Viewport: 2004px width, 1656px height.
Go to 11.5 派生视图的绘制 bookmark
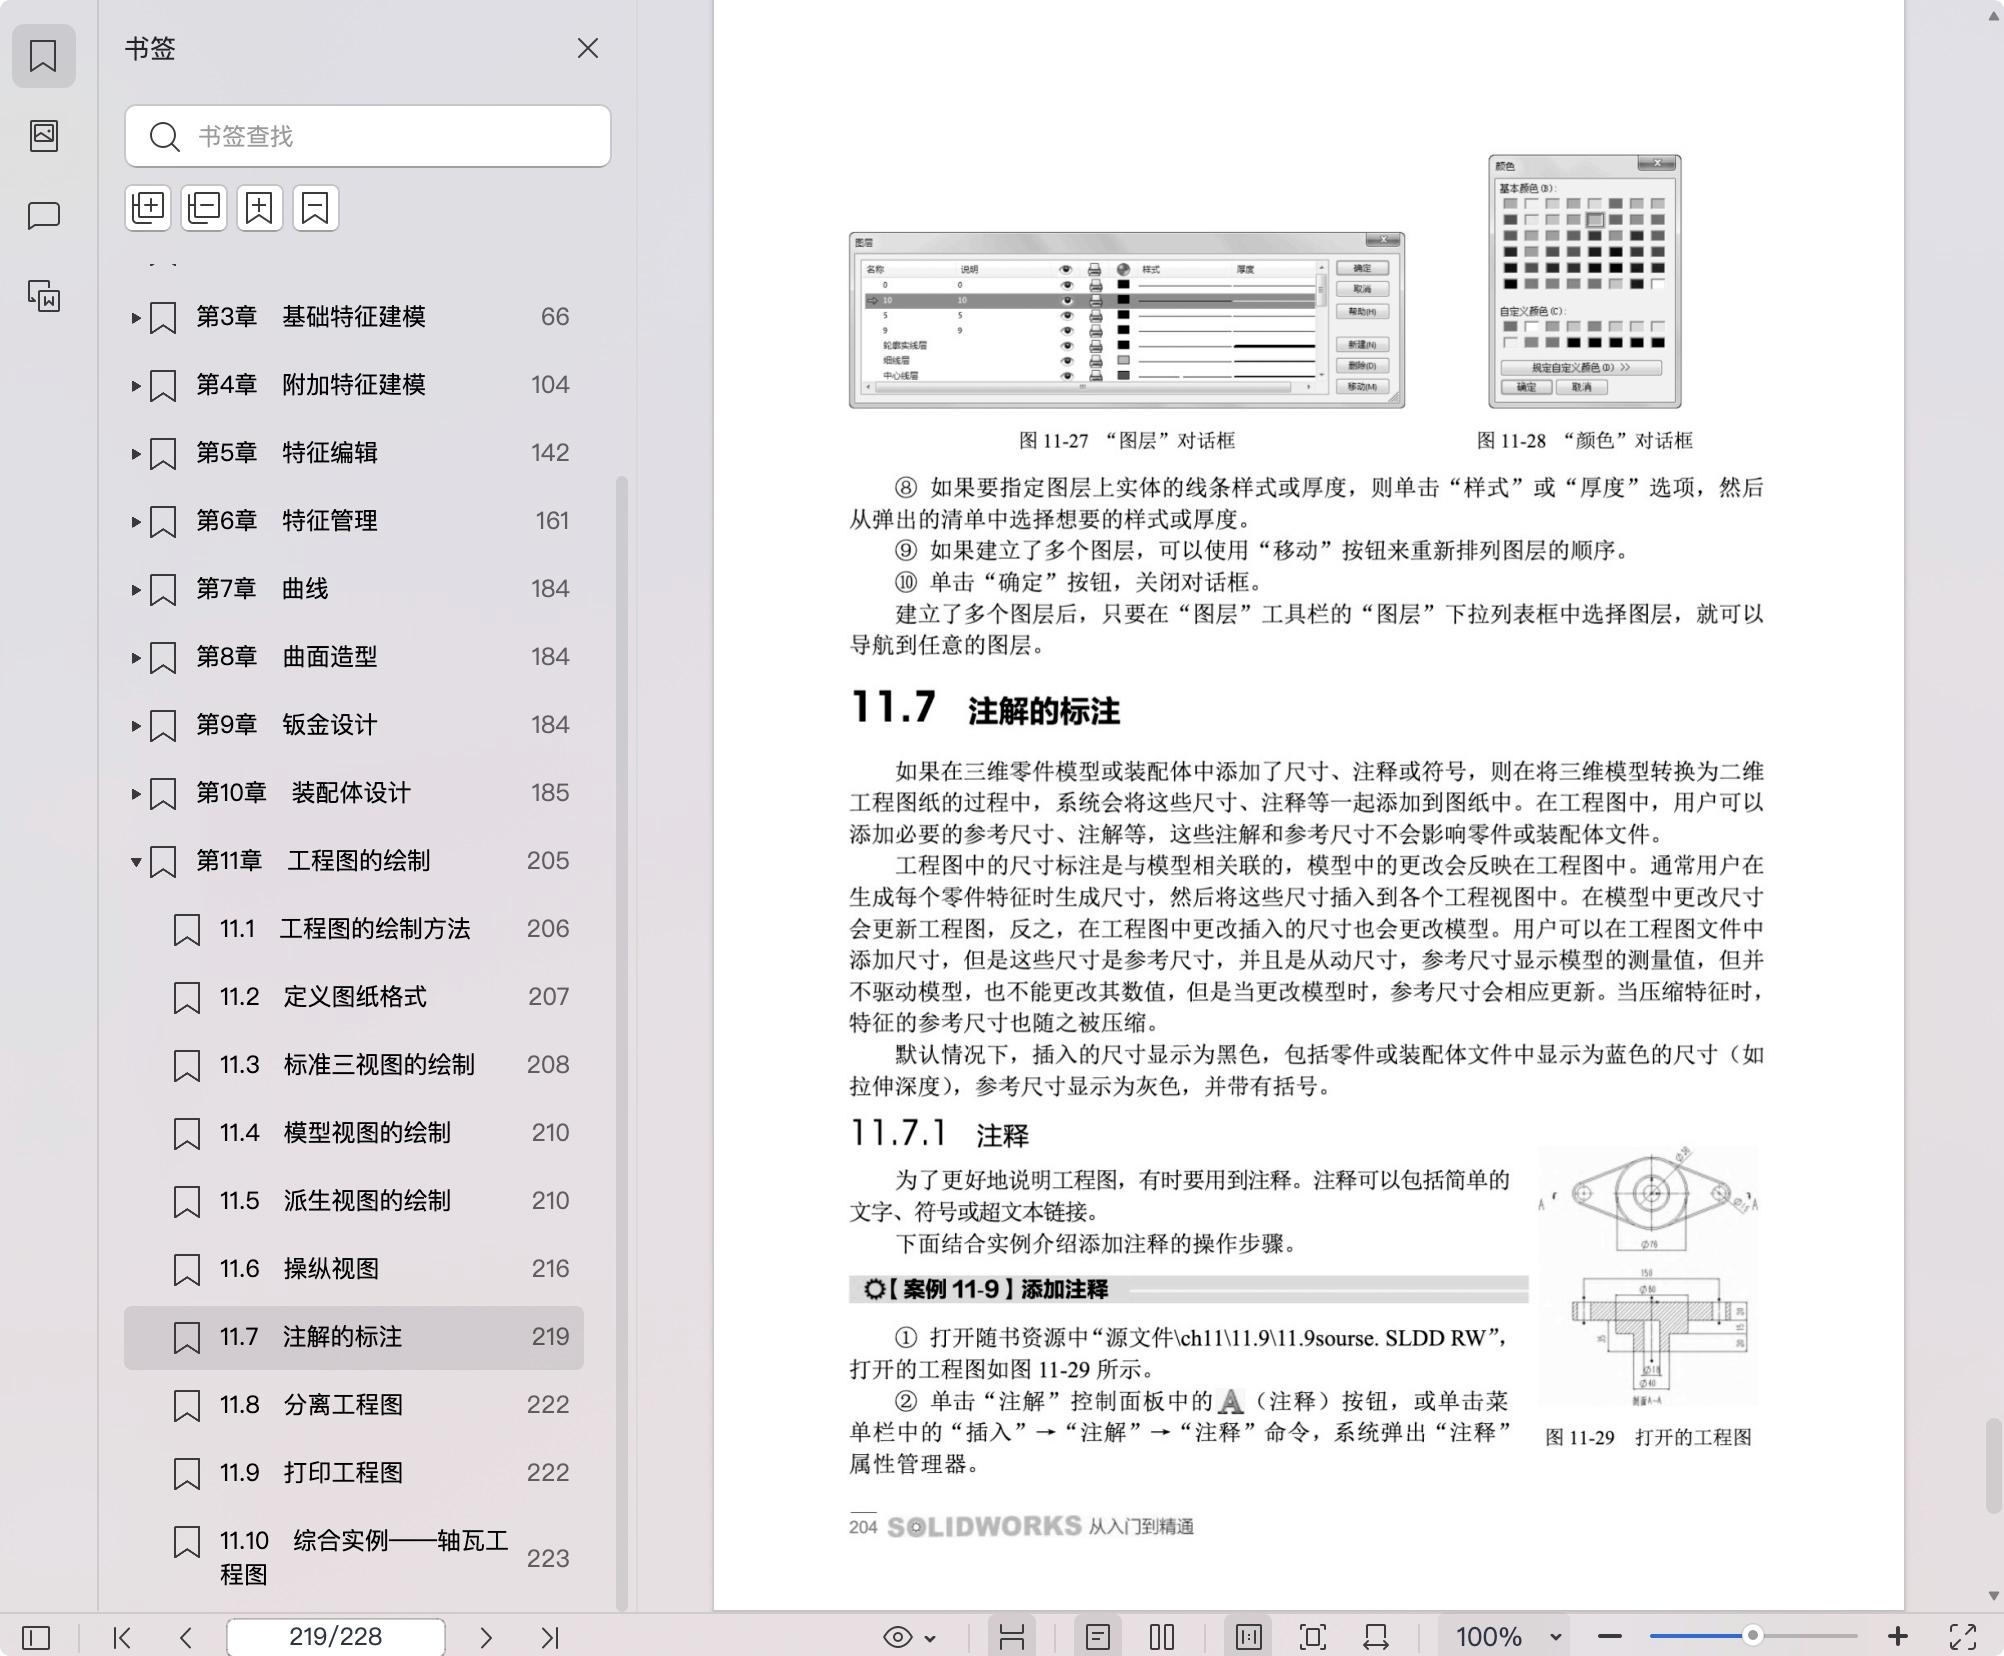click(x=354, y=1201)
